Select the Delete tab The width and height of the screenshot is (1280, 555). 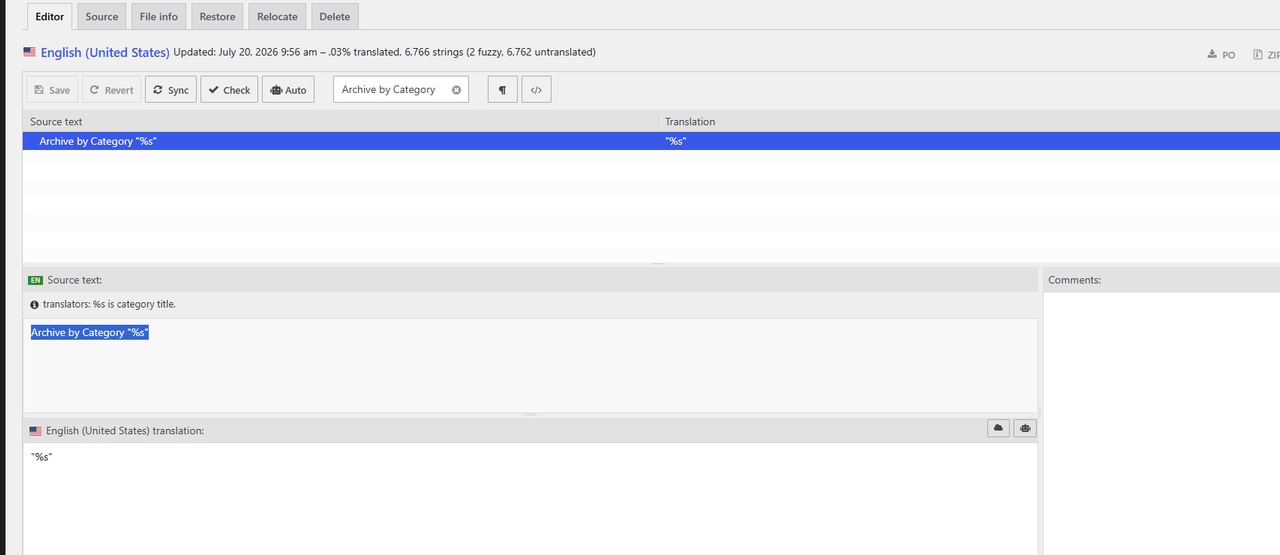tap(335, 16)
